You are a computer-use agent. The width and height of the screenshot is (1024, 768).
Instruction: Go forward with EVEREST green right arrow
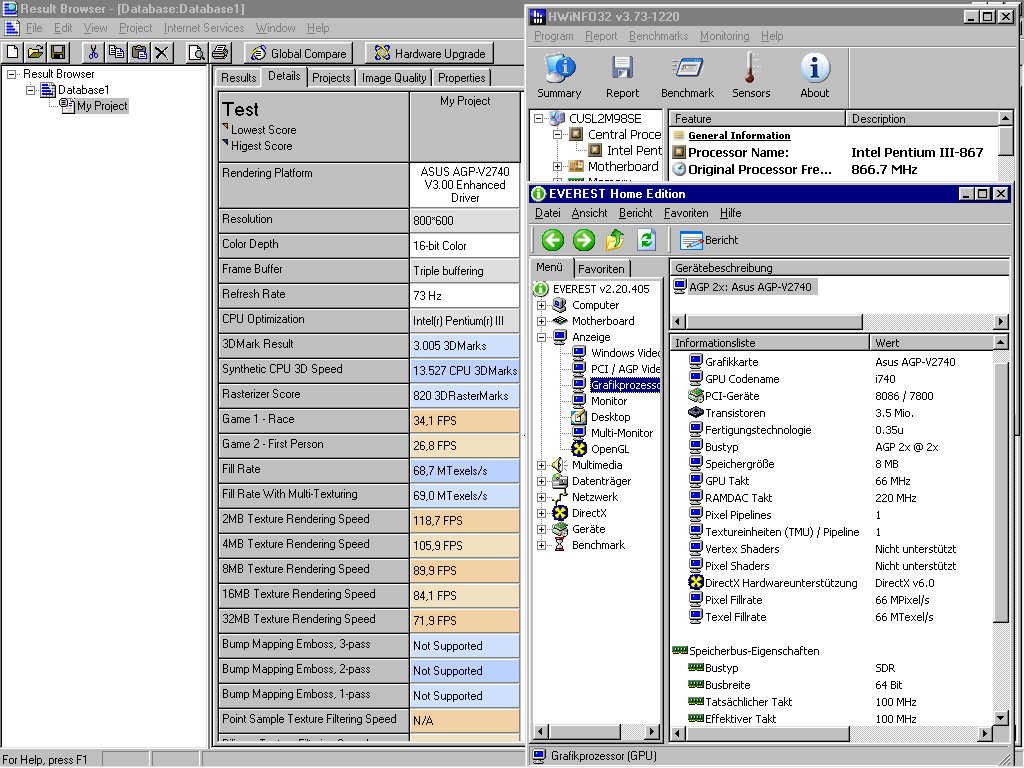(x=584, y=240)
